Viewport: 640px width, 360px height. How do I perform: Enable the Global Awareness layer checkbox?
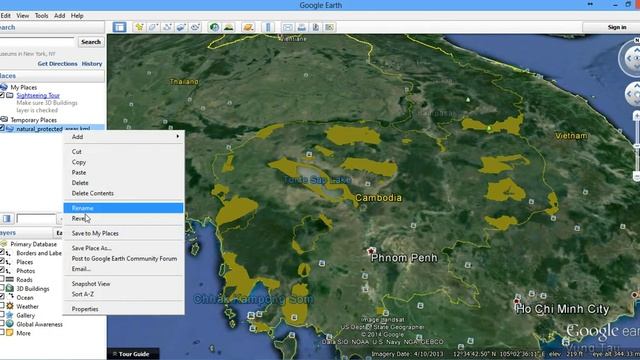pos(2,324)
